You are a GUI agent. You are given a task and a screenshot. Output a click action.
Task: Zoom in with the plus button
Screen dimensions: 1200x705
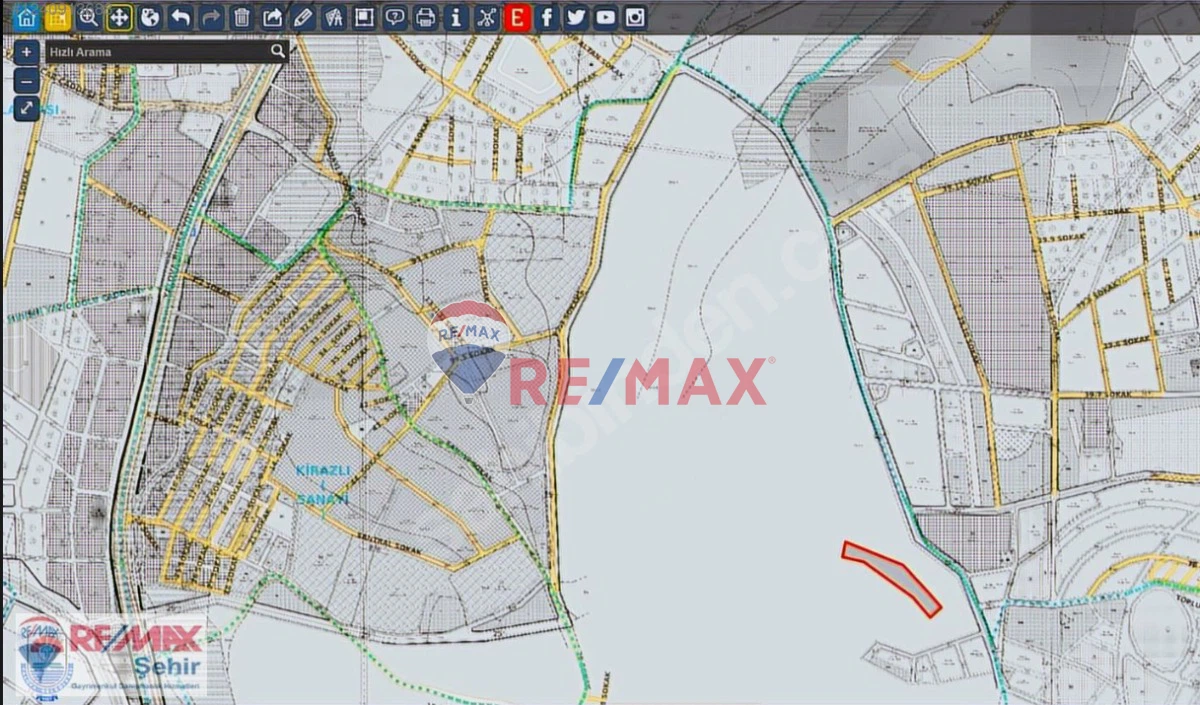click(x=27, y=52)
